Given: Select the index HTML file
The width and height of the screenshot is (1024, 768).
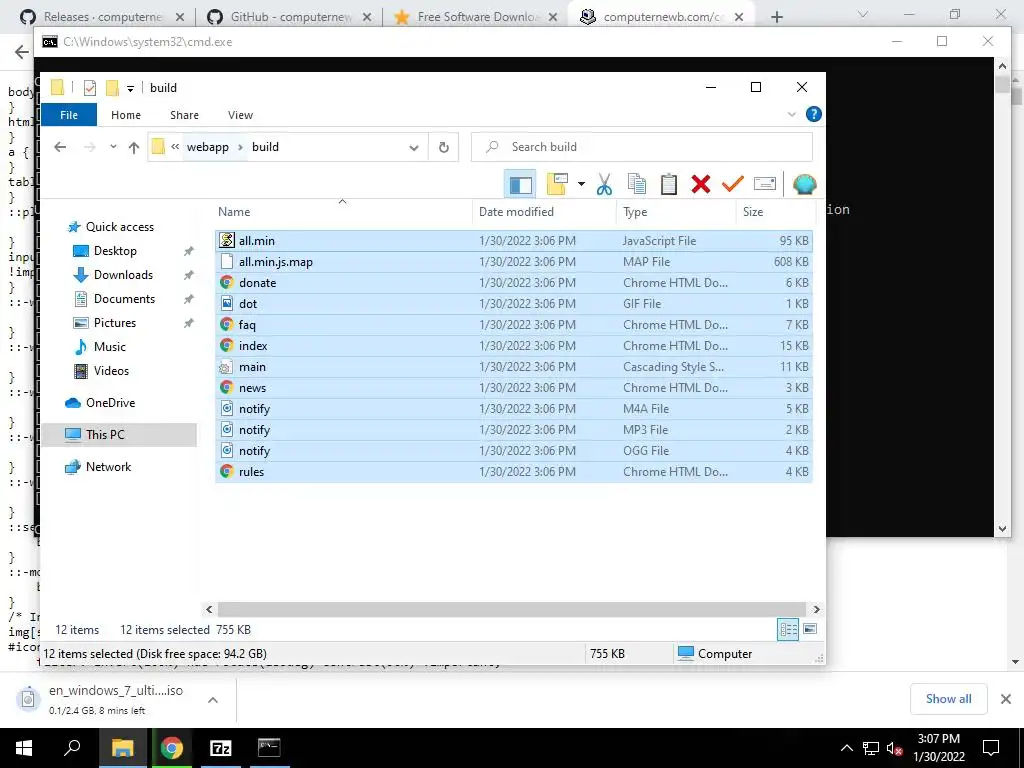Looking at the screenshot, I should tap(513, 346).
